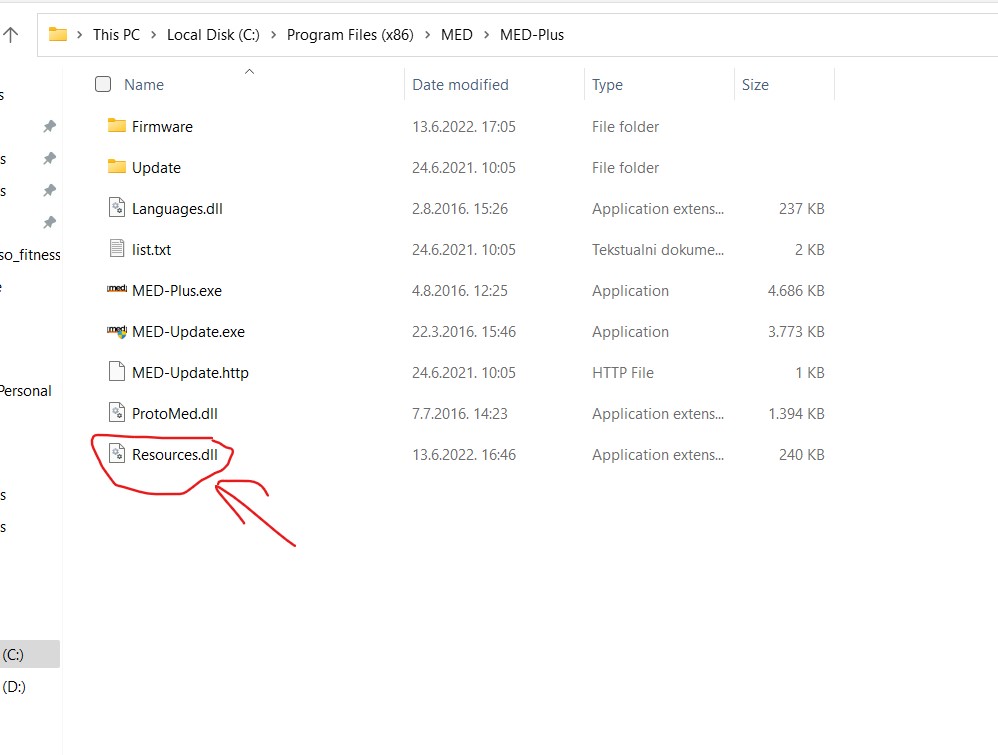This screenshot has height=755, width=998.
Task: Click the Update folder icon
Action: 117,167
